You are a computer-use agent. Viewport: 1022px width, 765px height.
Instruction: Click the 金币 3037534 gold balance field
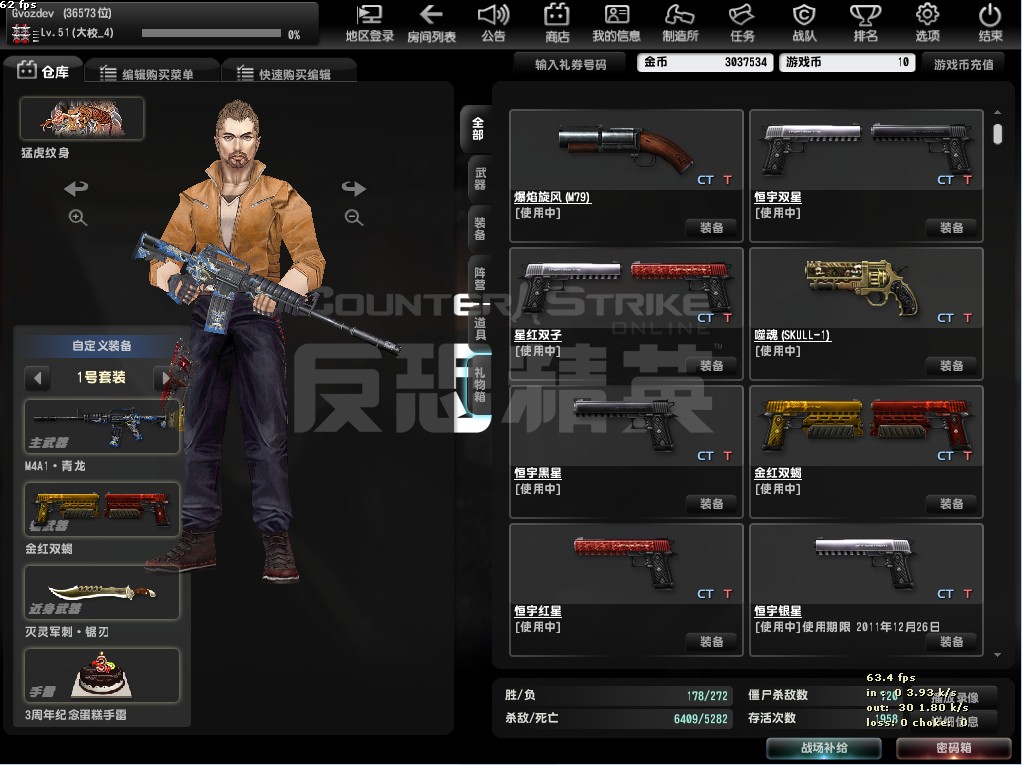[705, 63]
